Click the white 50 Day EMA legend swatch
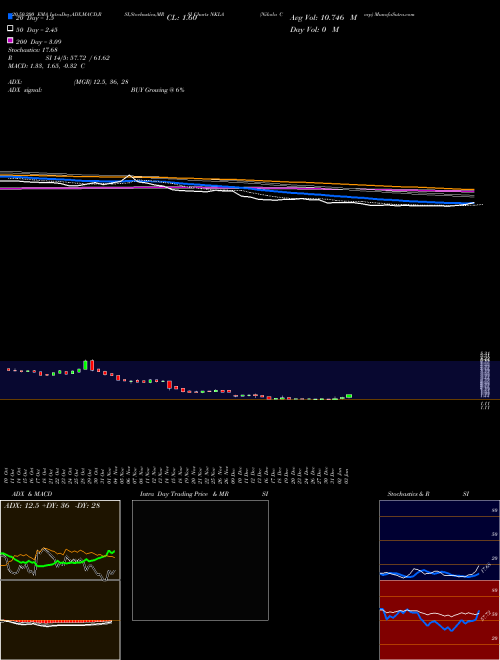This screenshot has width=500, height=660. (10, 29)
